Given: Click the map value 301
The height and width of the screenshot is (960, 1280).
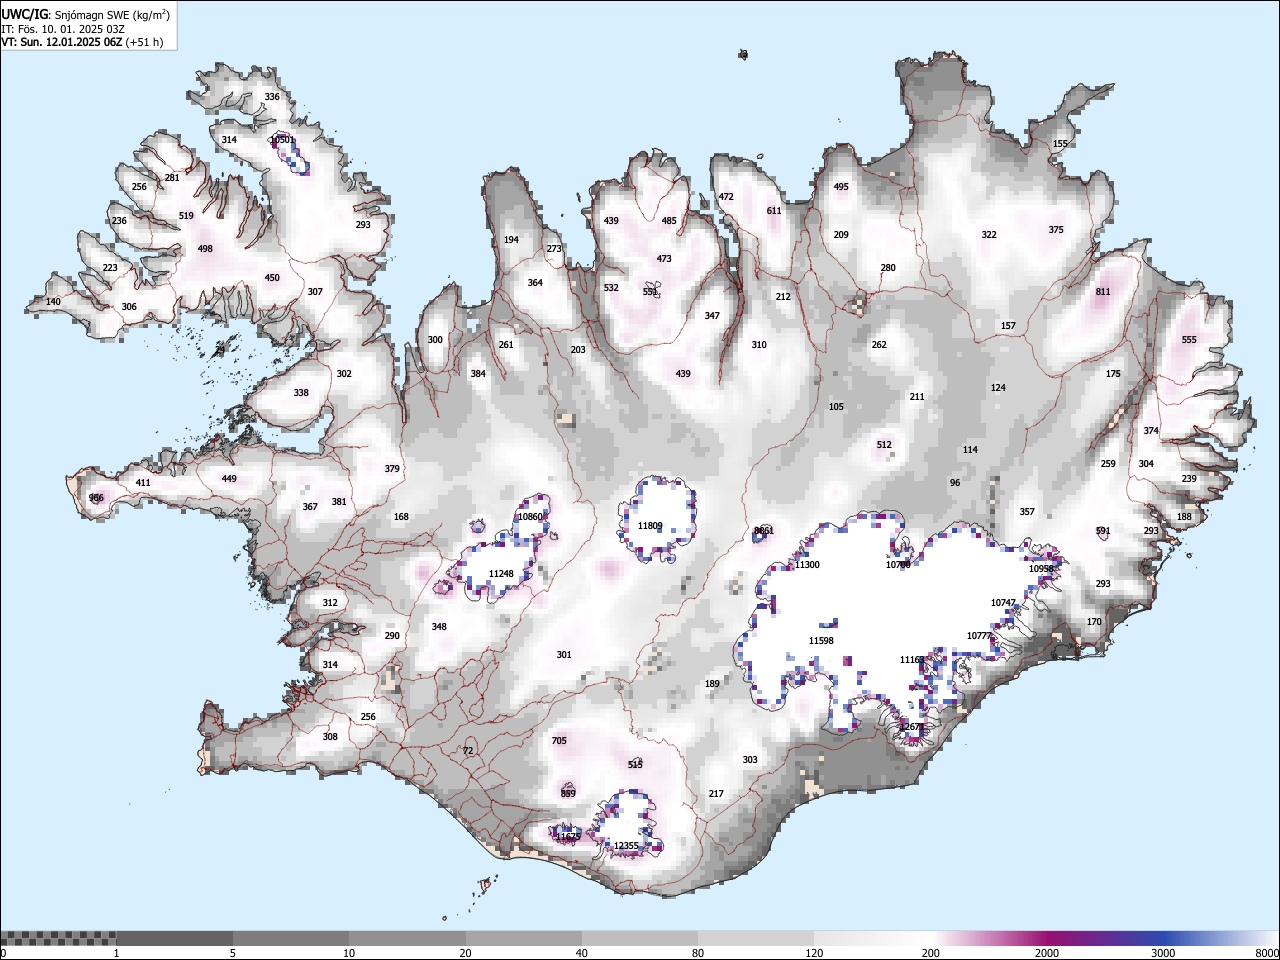Looking at the screenshot, I should point(564,655).
